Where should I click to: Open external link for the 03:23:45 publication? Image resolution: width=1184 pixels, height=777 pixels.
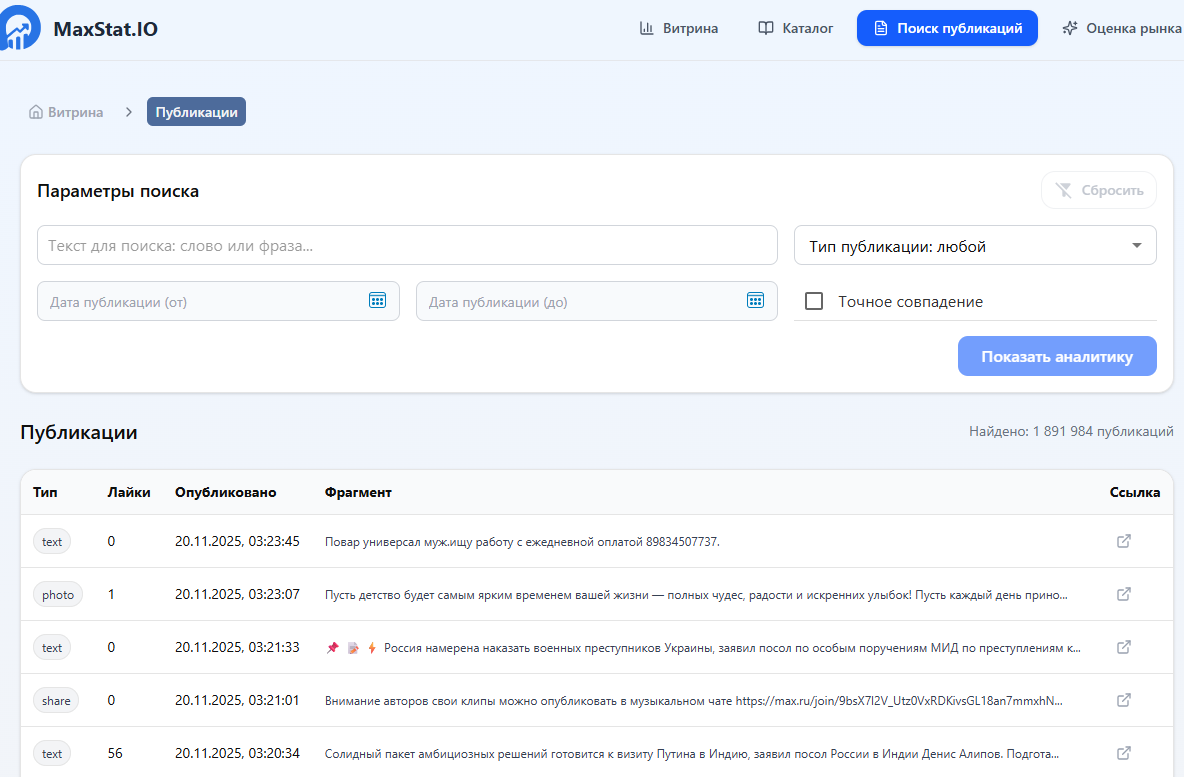[1123, 541]
